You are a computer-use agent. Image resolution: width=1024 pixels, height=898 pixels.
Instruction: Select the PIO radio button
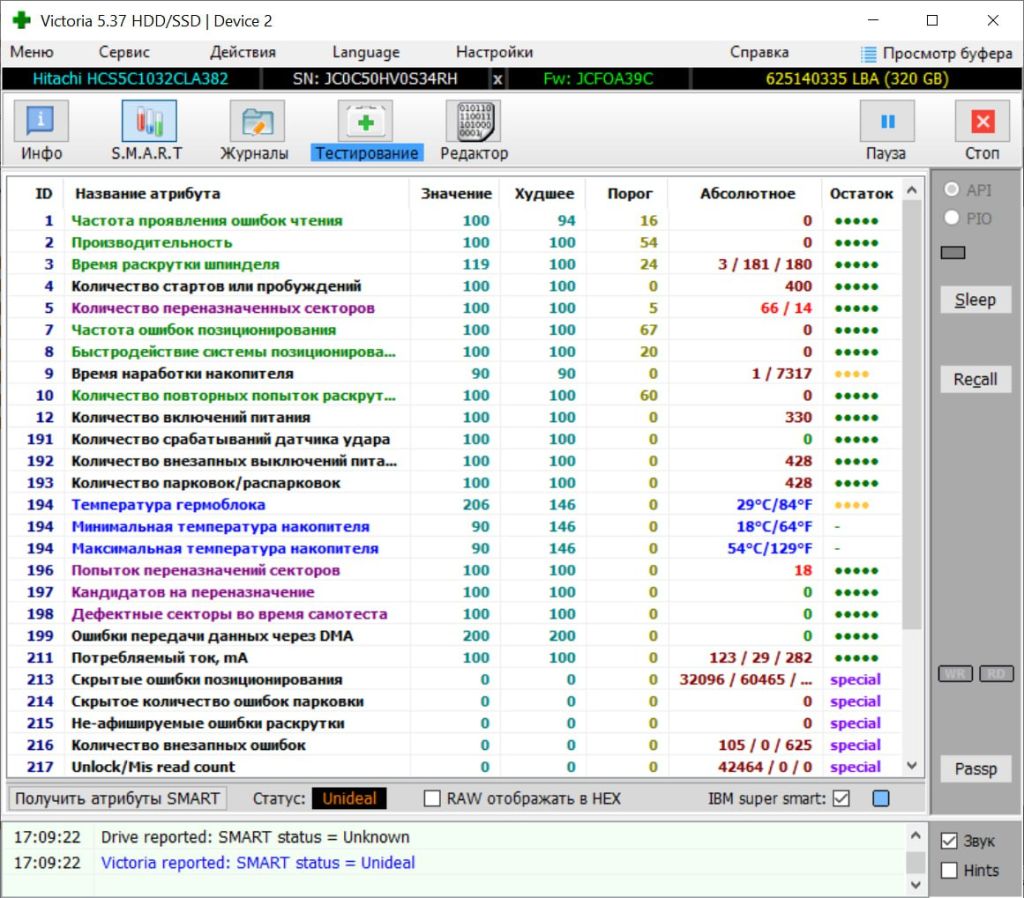(x=952, y=217)
